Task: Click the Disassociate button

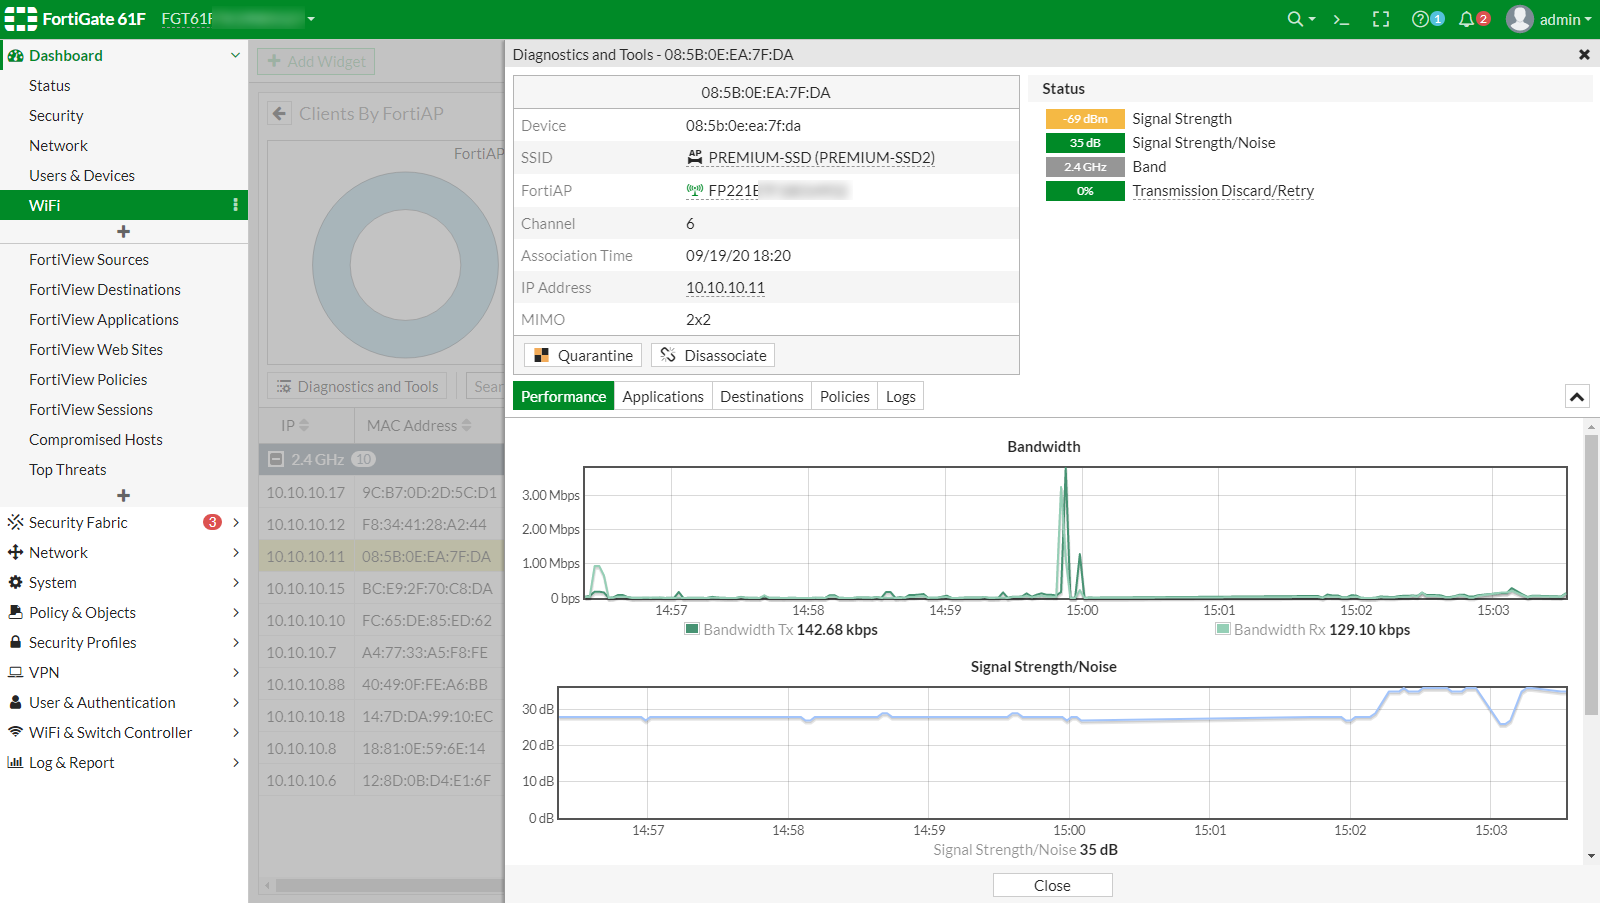Action: pos(713,355)
